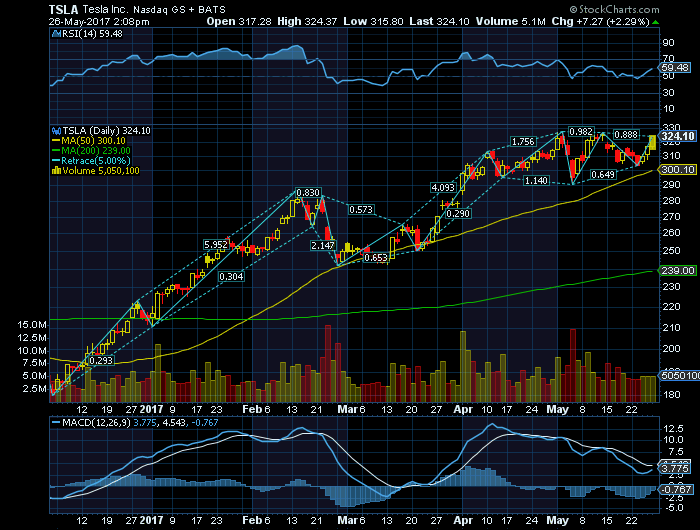
Task: Select the 'MA(50) 300.10' legend entry
Action: tap(93, 141)
